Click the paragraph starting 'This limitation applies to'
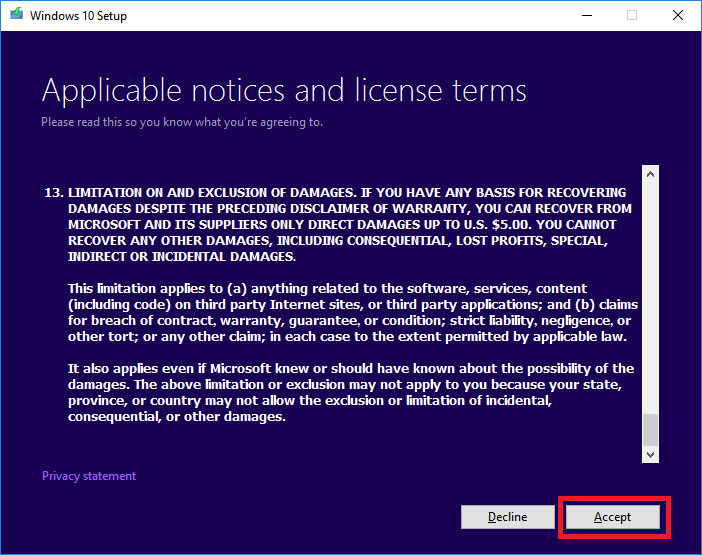Viewport: 702px width, 555px height. click(353, 312)
